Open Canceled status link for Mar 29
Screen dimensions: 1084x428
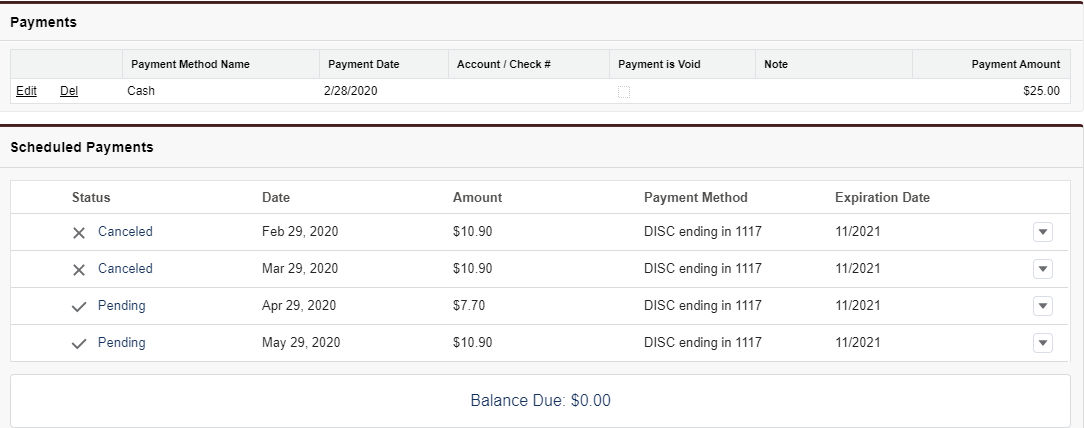click(125, 269)
